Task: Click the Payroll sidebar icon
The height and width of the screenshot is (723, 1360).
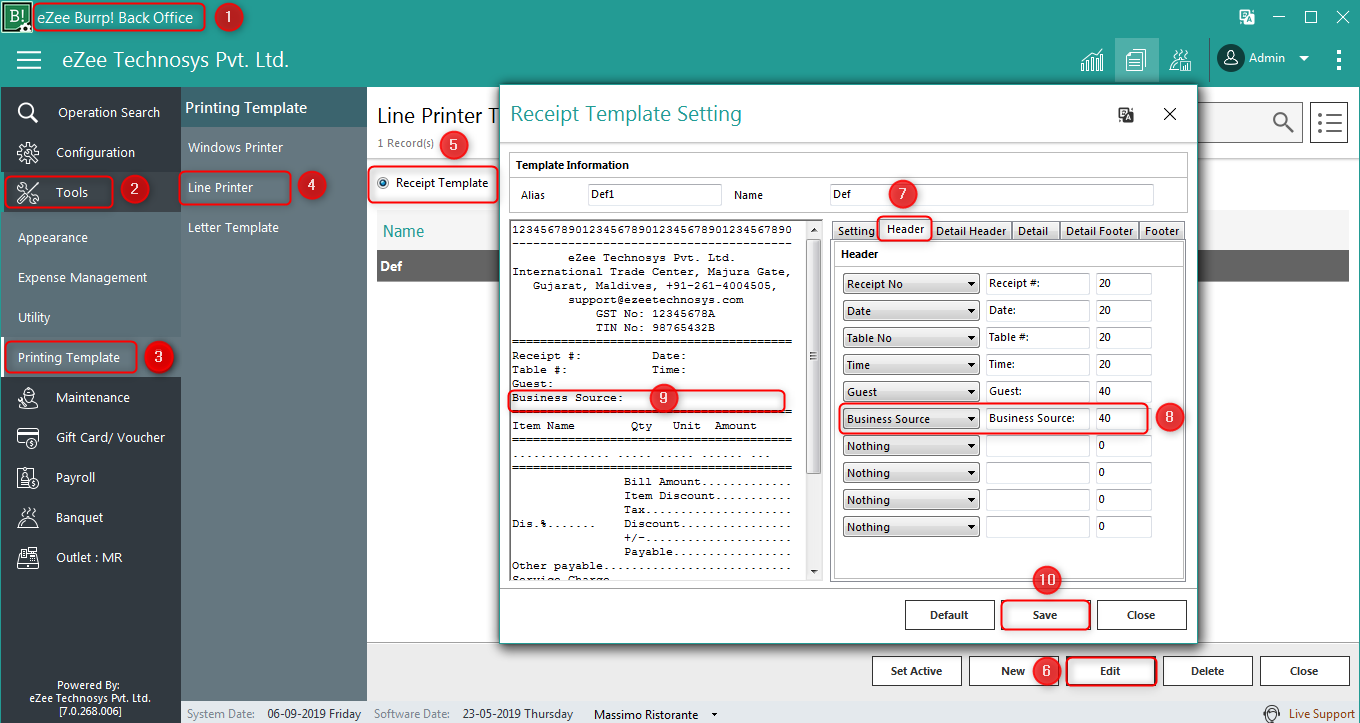Action: tap(28, 477)
